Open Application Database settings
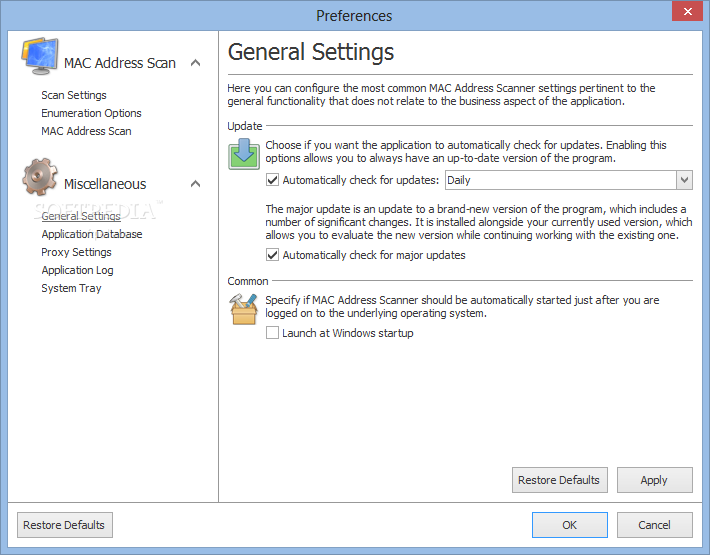Screen dimensions: 710x555 tap(92, 234)
